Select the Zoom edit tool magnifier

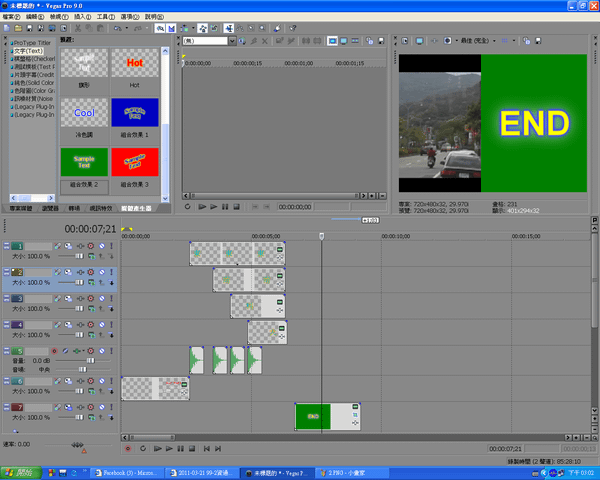[262, 28]
